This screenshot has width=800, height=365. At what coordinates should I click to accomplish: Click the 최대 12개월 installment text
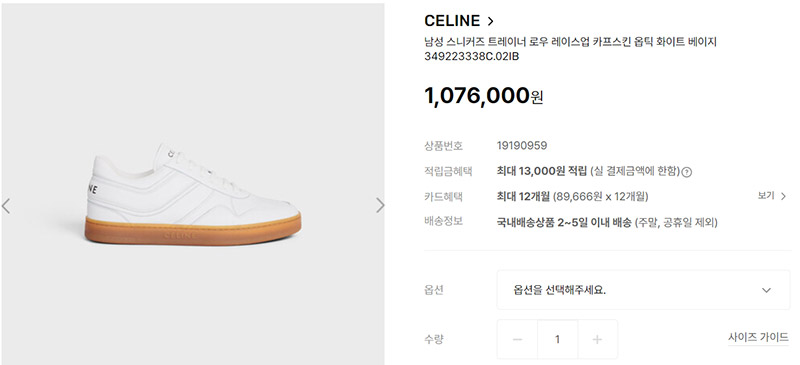pyautogui.click(x=523, y=197)
